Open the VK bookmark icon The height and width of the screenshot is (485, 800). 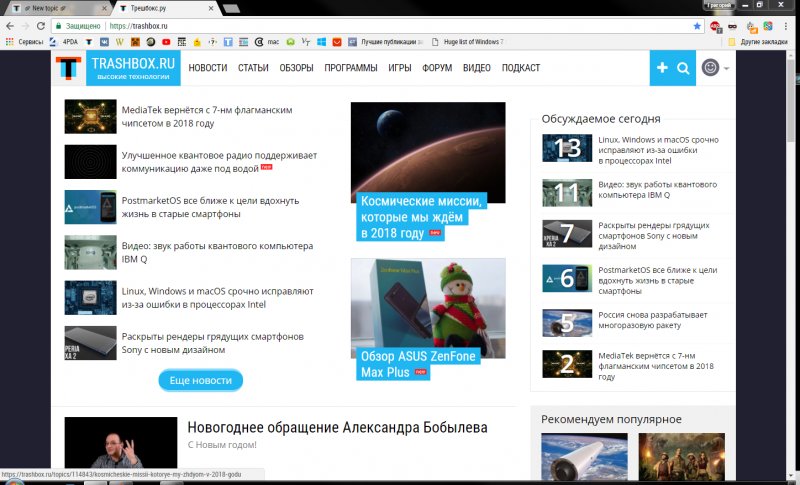tap(104, 42)
